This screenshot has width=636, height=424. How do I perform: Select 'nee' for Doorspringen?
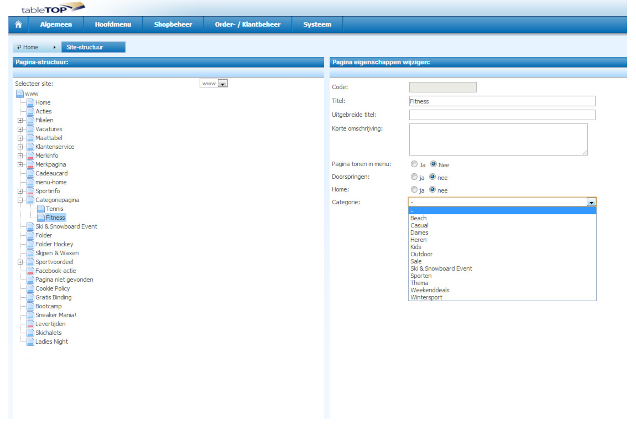432,177
